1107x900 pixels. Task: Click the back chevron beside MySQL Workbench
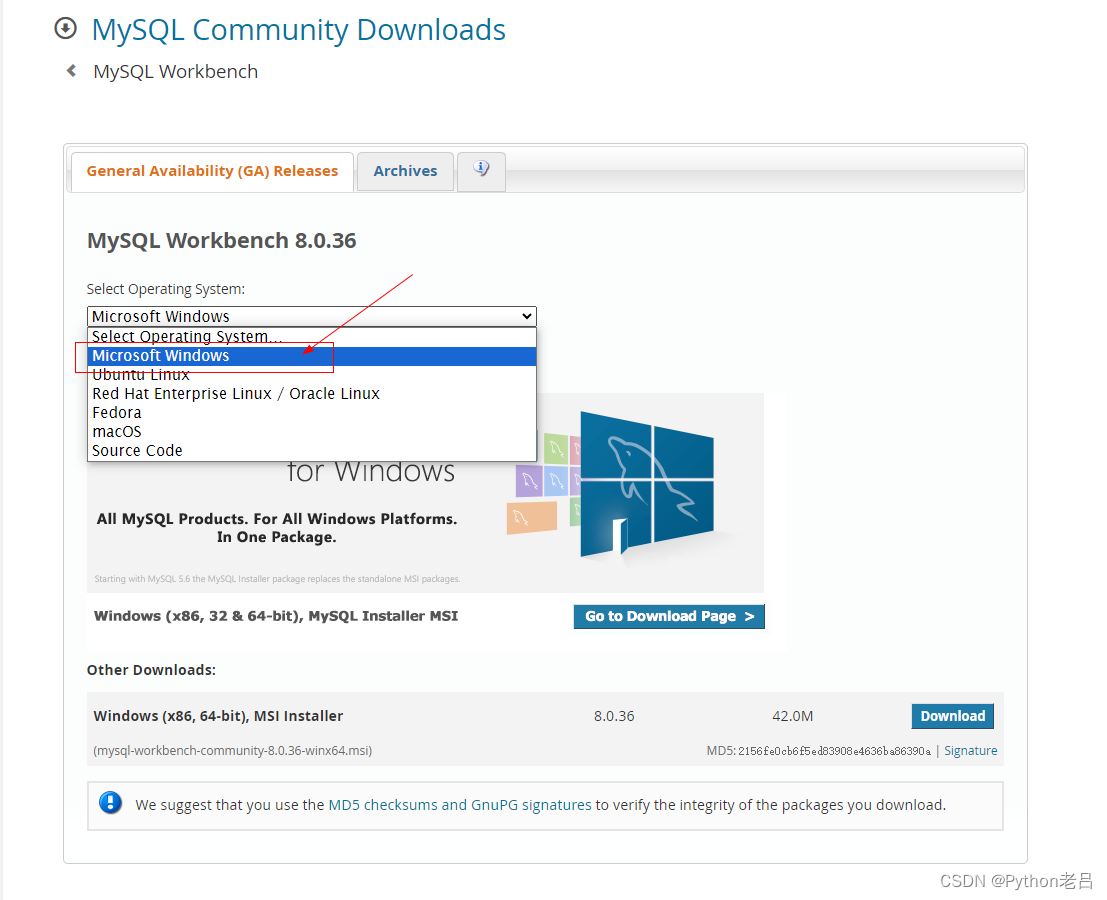(x=71, y=71)
